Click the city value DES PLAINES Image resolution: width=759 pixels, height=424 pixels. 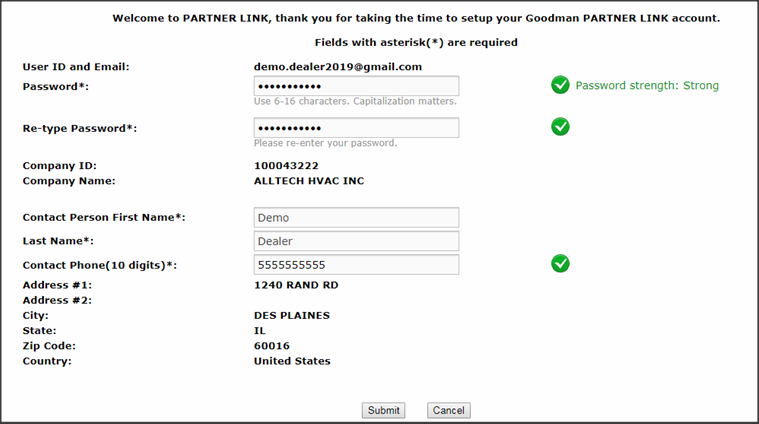click(x=292, y=315)
